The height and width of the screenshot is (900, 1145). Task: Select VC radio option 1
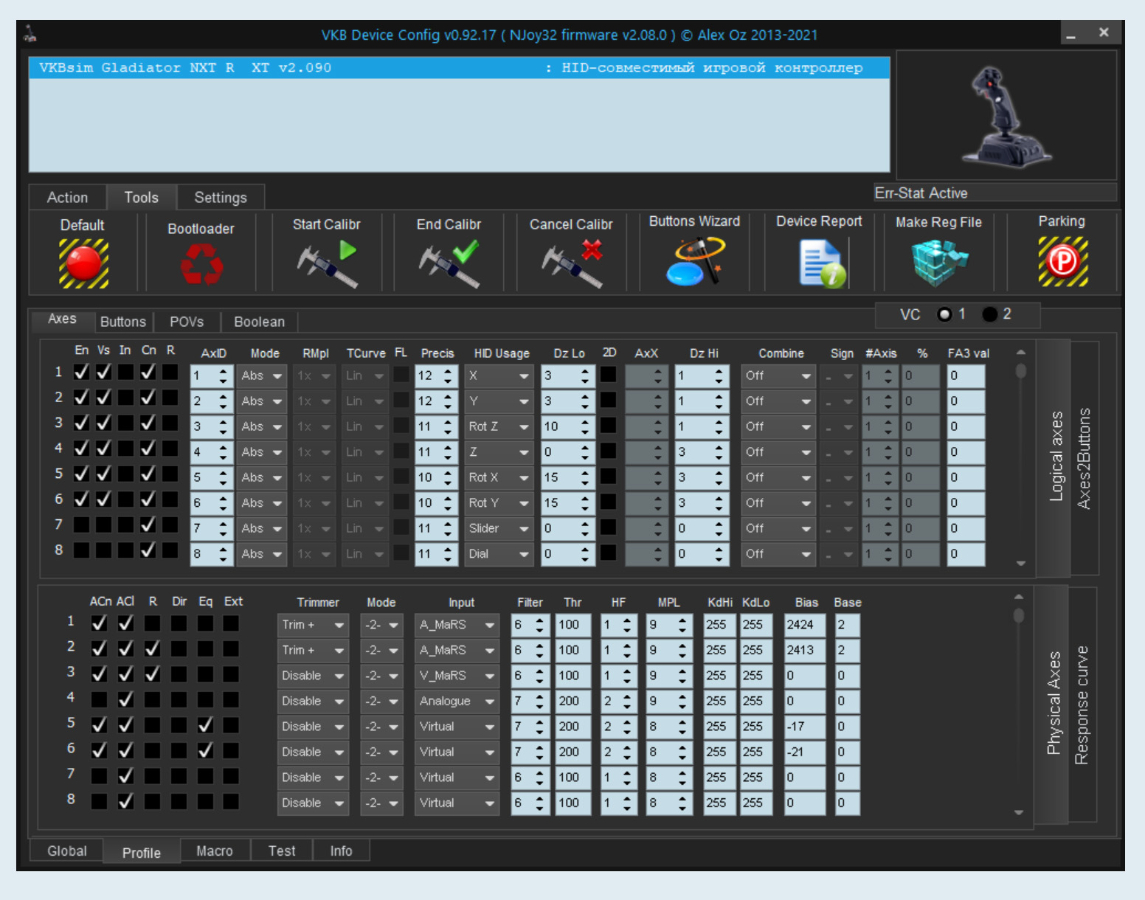click(x=944, y=314)
